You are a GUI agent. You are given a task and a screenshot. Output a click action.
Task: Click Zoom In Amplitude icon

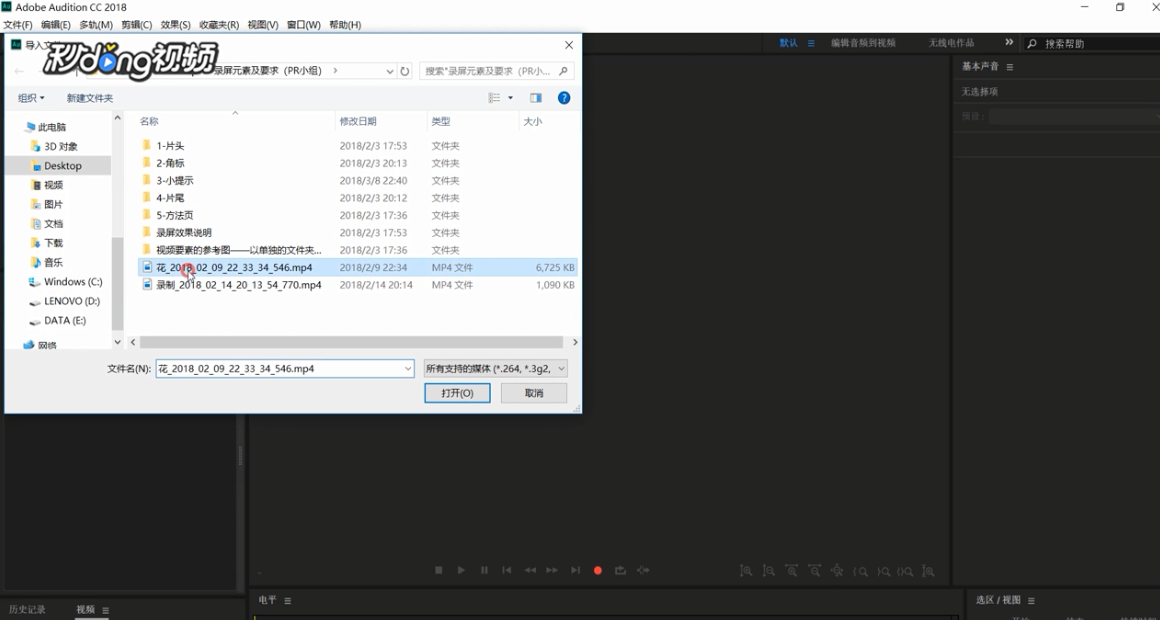click(x=746, y=571)
